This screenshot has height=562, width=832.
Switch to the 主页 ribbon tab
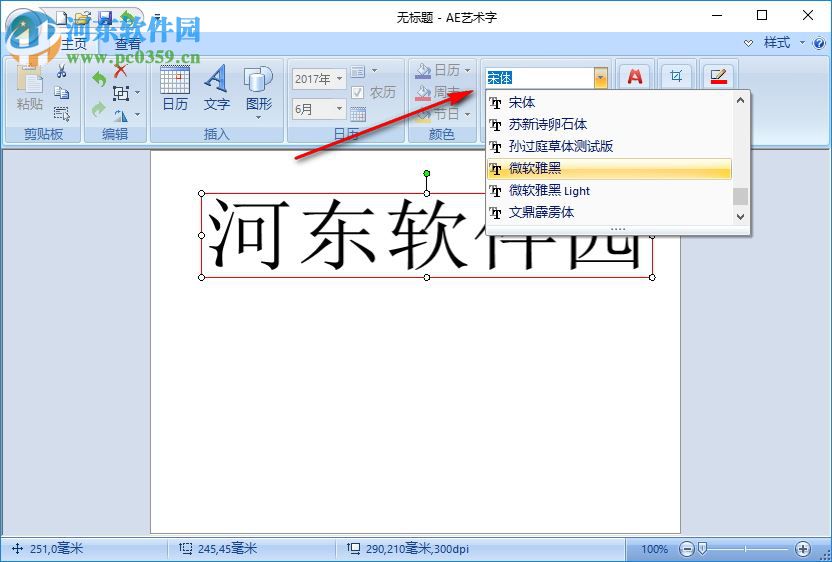click(73, 44)
